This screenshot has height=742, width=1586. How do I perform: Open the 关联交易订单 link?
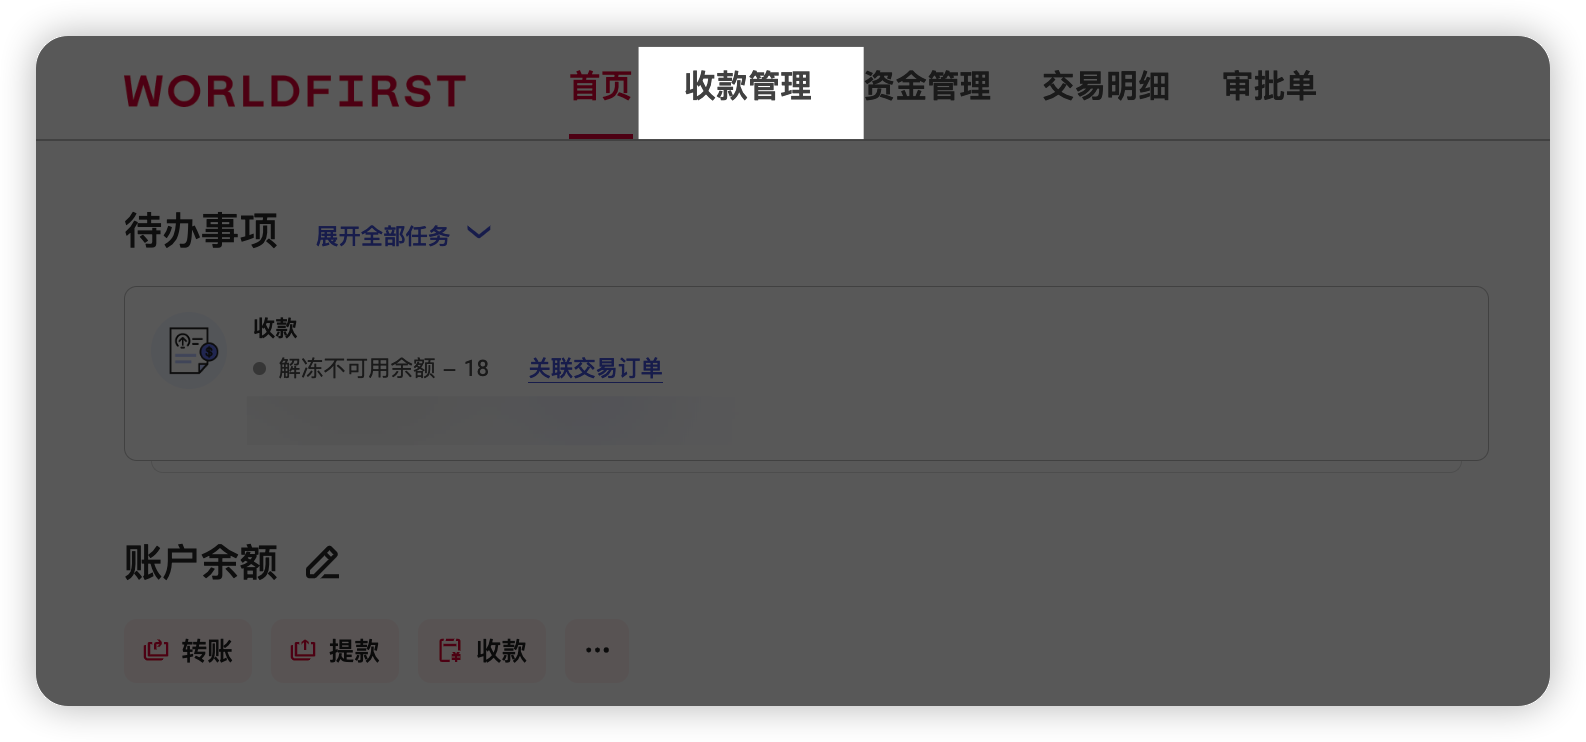point(595,369)
